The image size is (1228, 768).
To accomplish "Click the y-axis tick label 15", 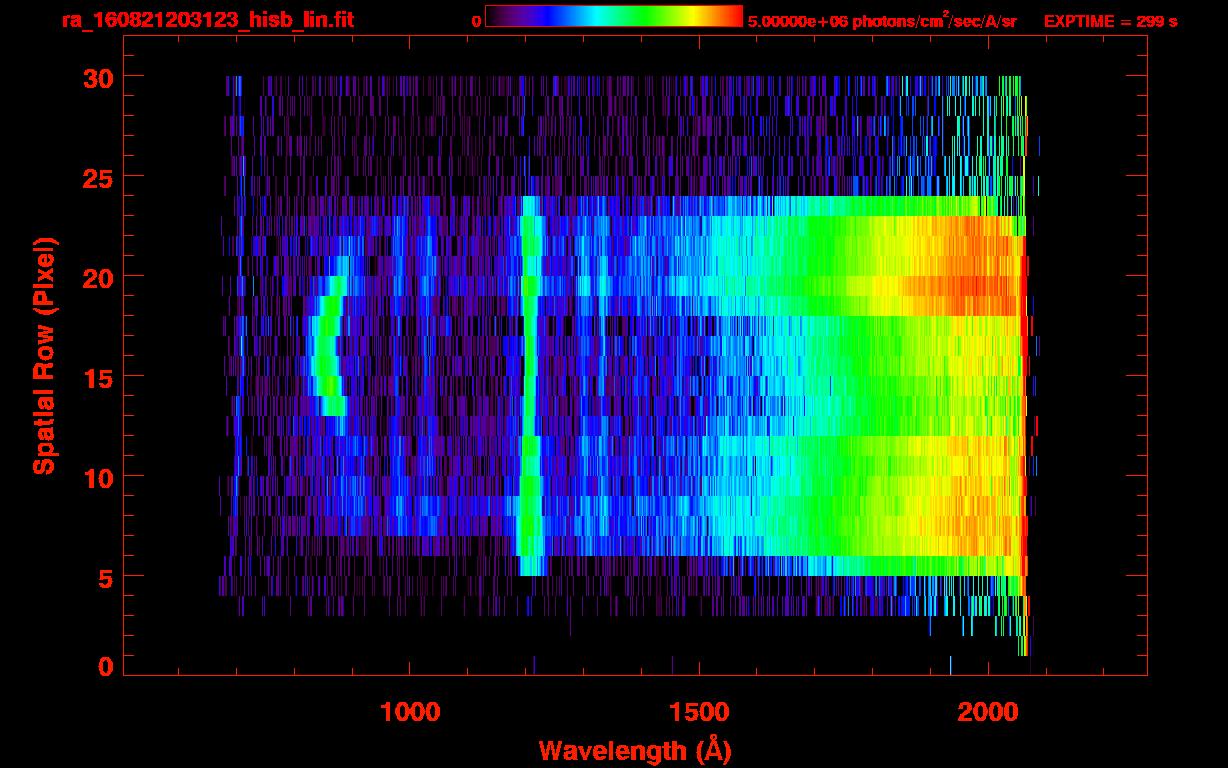I will (98, 377).
